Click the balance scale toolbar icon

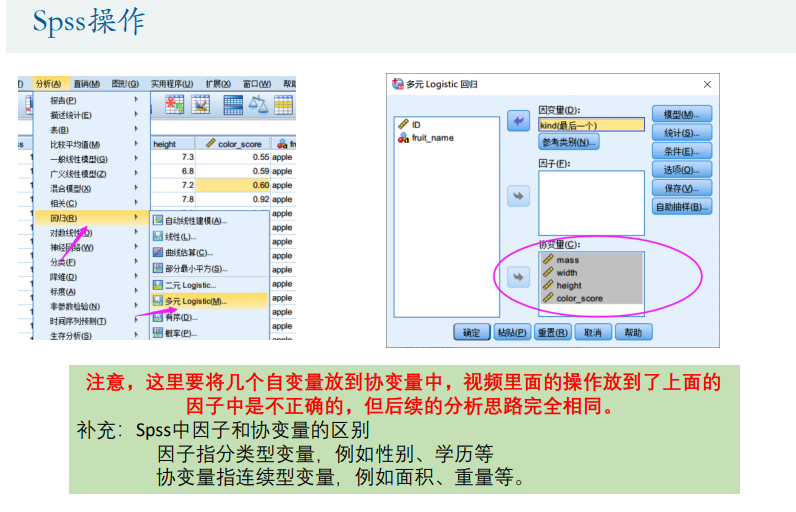259,105
